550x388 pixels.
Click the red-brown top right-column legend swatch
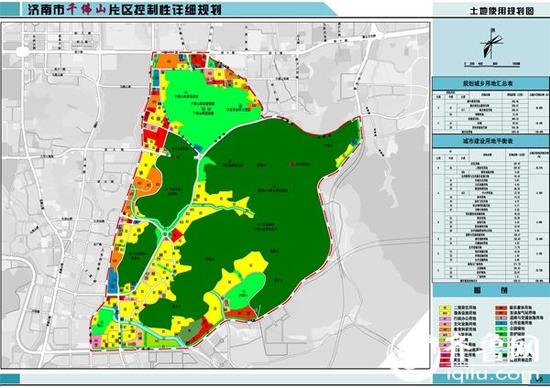pyautogui.click(x=501, y=308)
